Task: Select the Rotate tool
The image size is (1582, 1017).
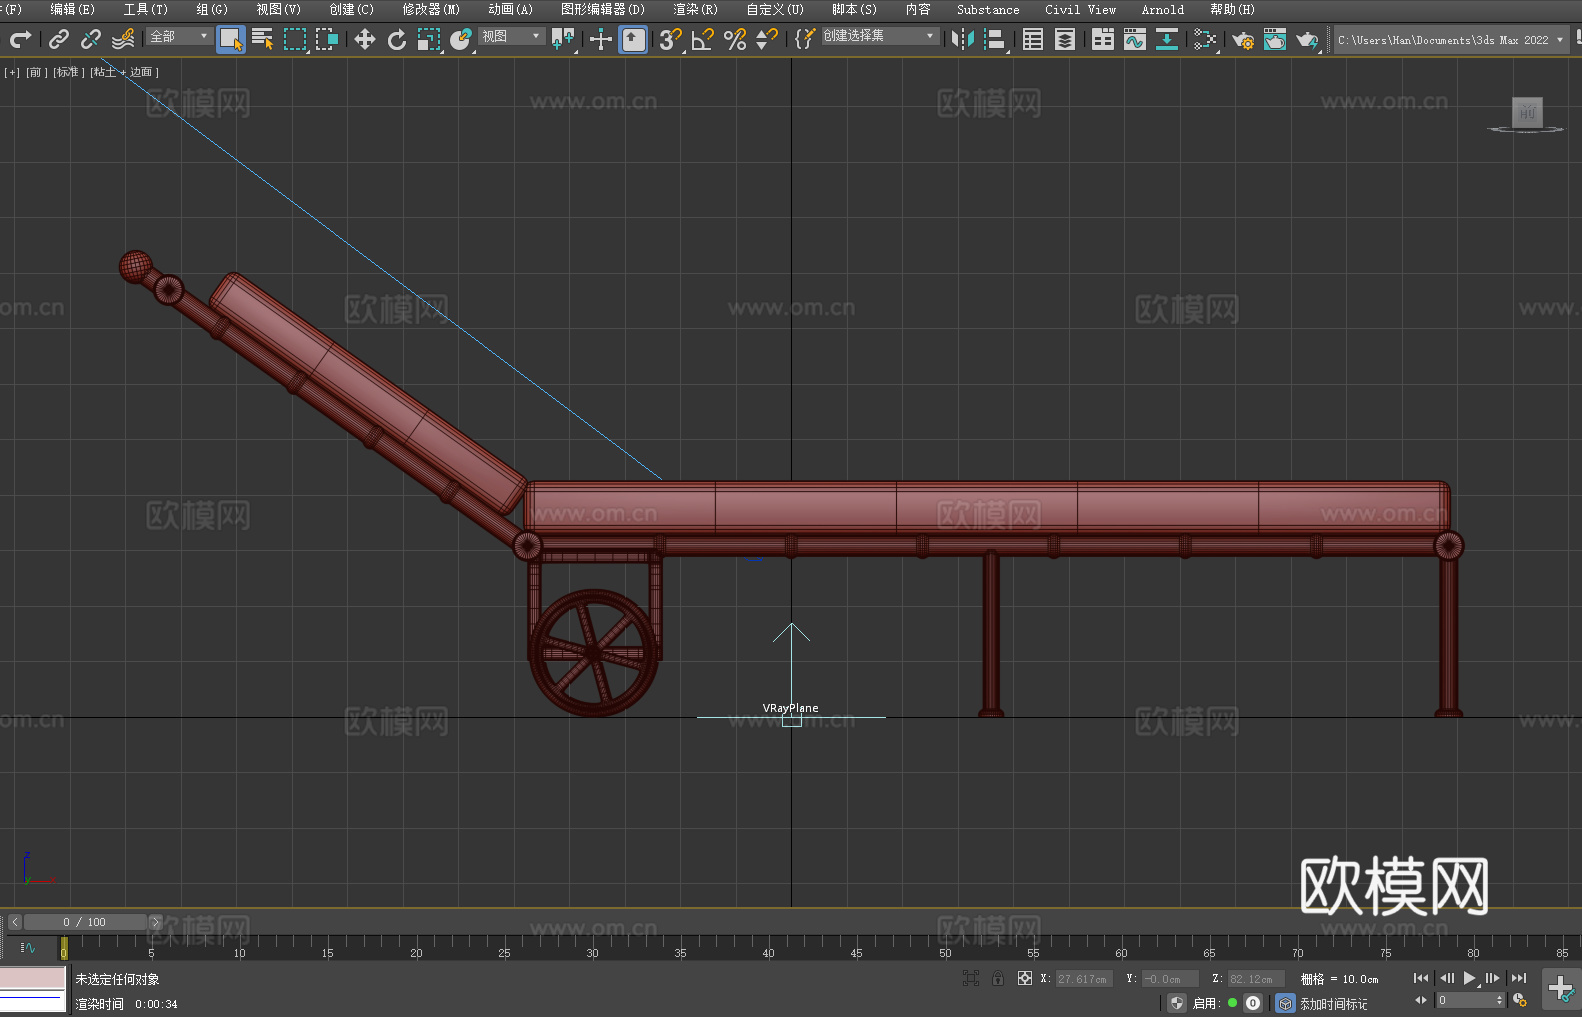Action: pyautogui.click(x=397, y=39)
